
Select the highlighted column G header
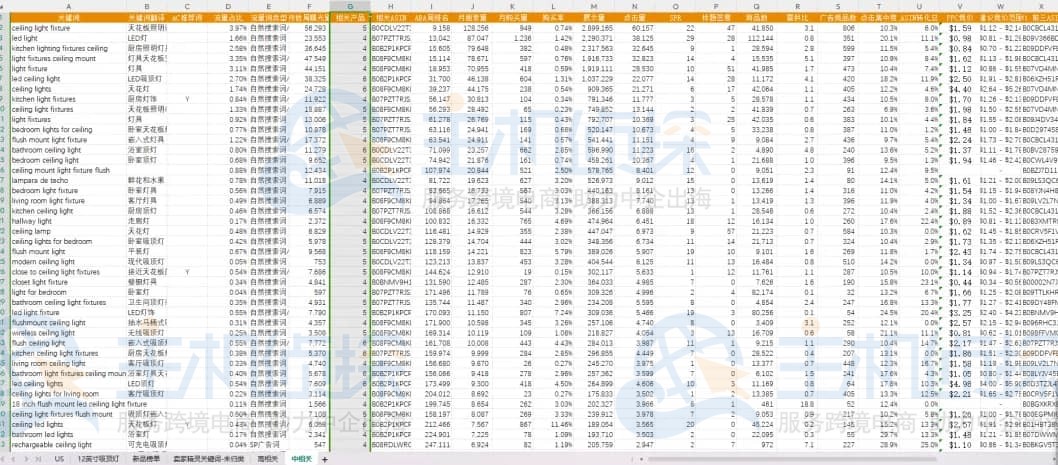point(350,6)
